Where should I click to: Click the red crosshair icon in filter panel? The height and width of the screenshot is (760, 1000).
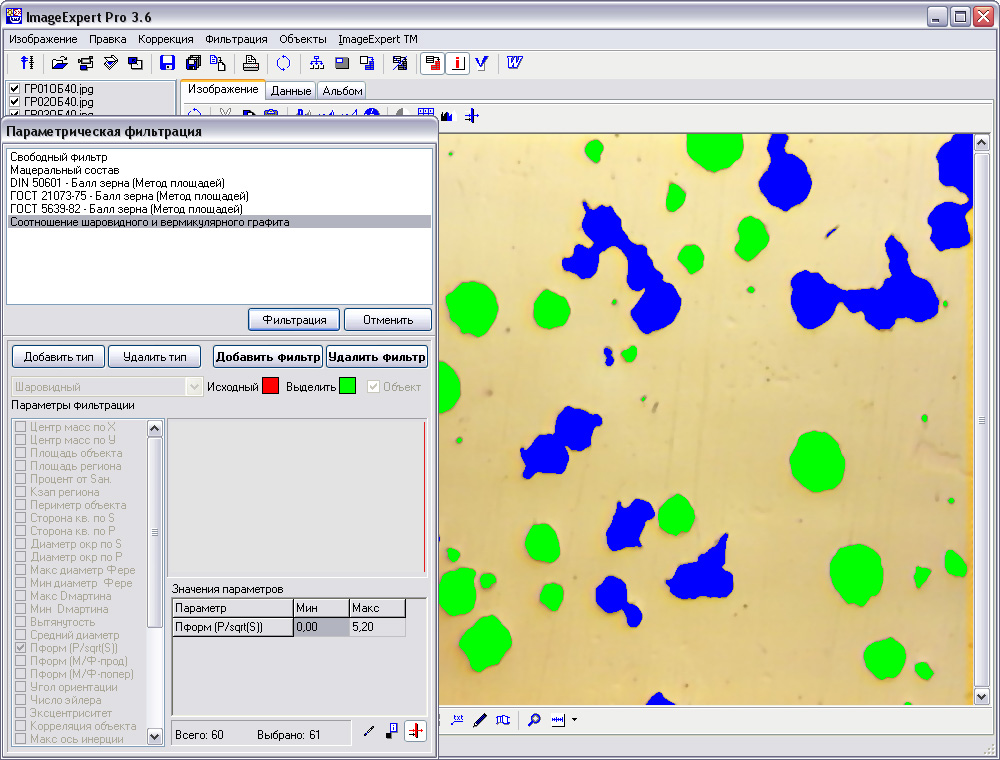tap(415, 731)
